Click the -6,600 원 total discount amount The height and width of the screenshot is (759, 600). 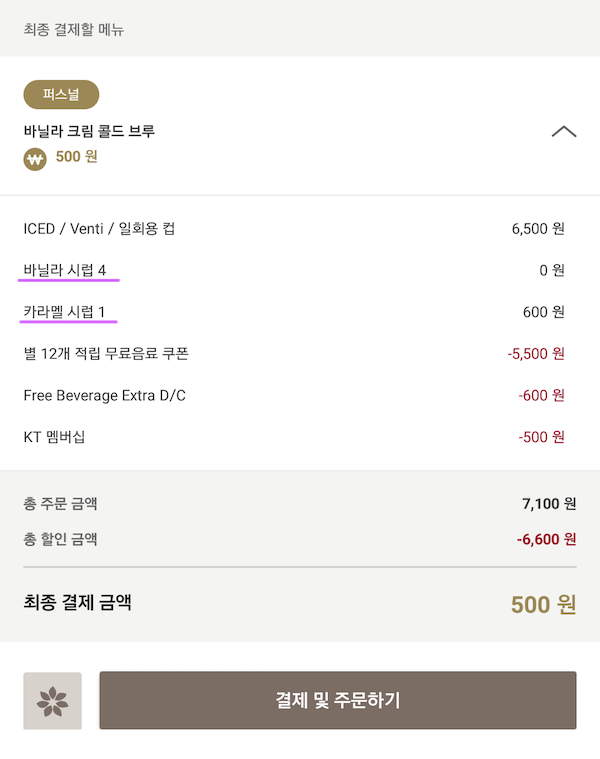point(546,539)
